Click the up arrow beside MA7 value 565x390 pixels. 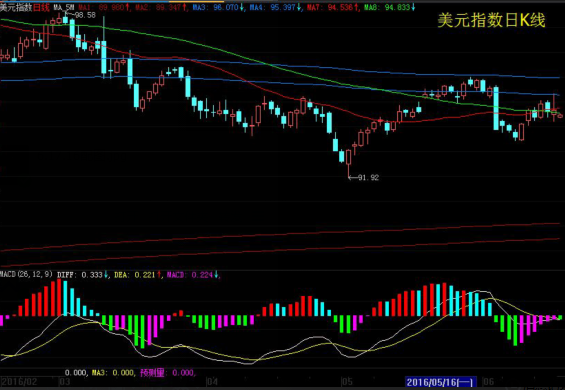pos(356,7)
